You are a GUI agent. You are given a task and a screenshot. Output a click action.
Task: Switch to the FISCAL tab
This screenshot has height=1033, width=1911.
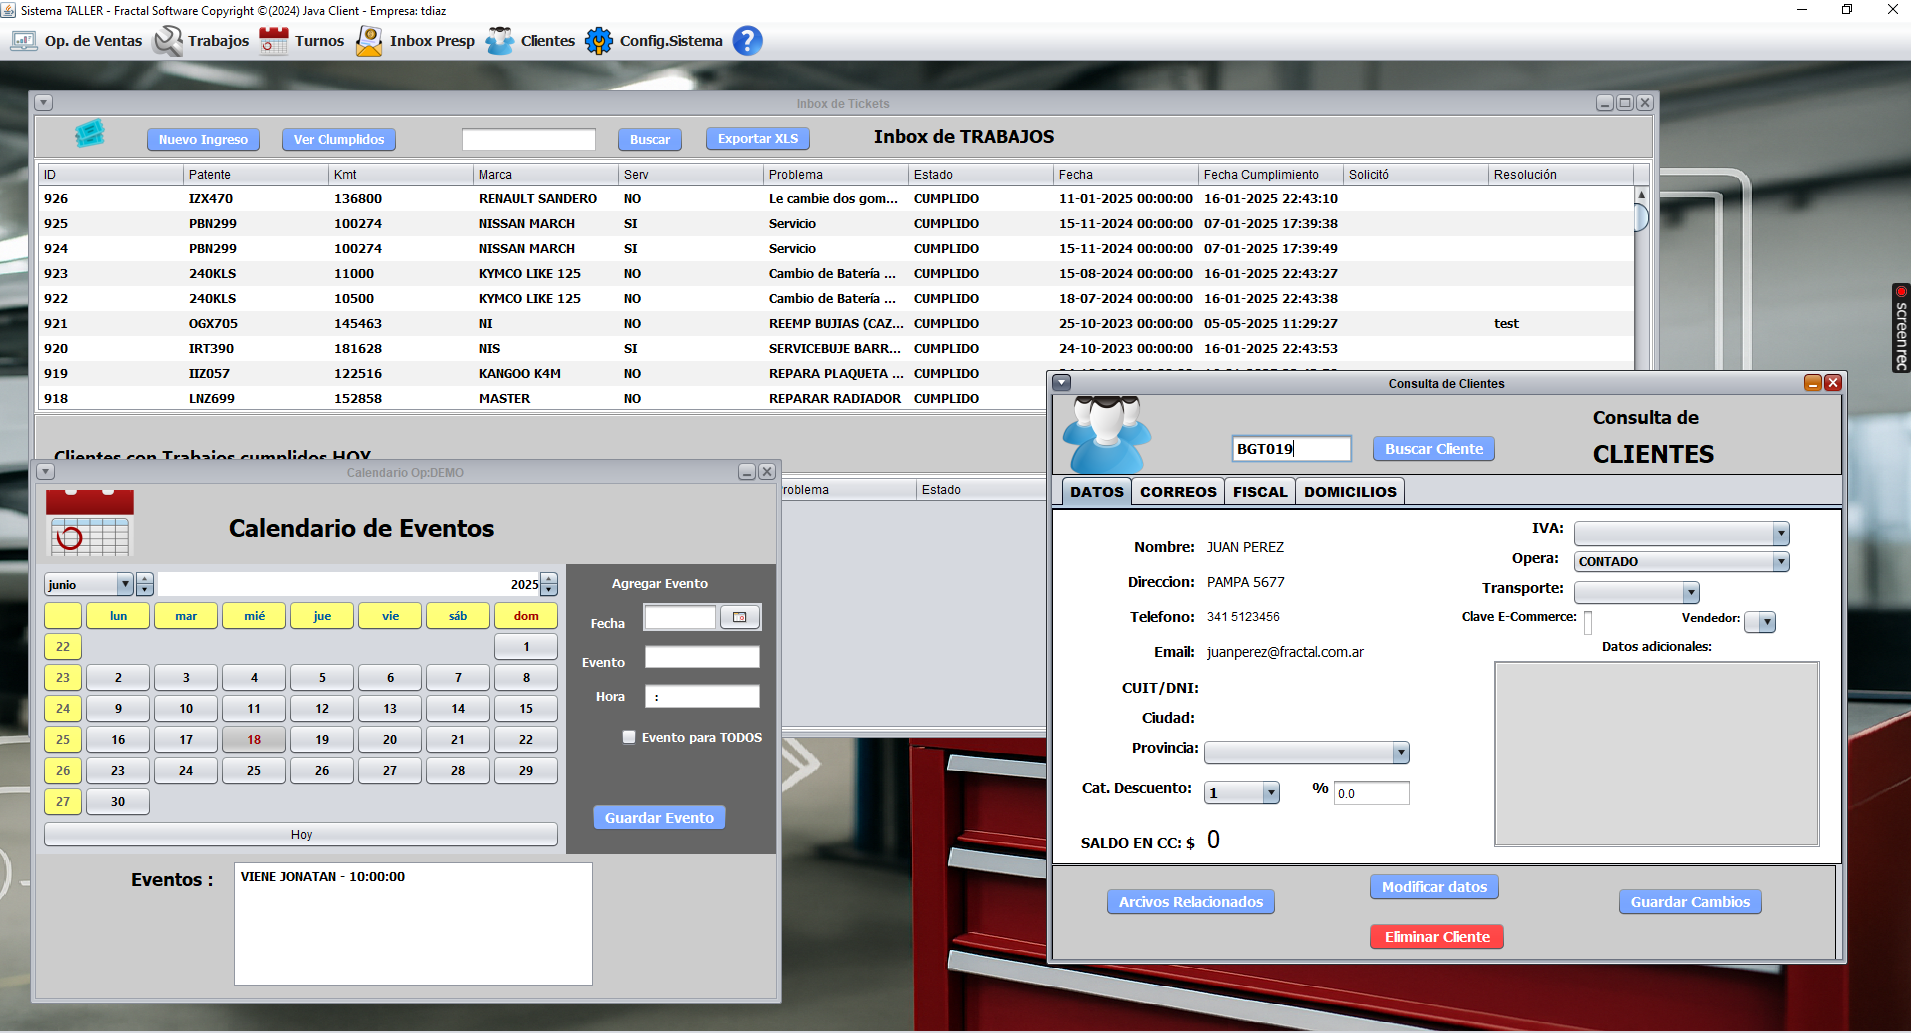1260,492
